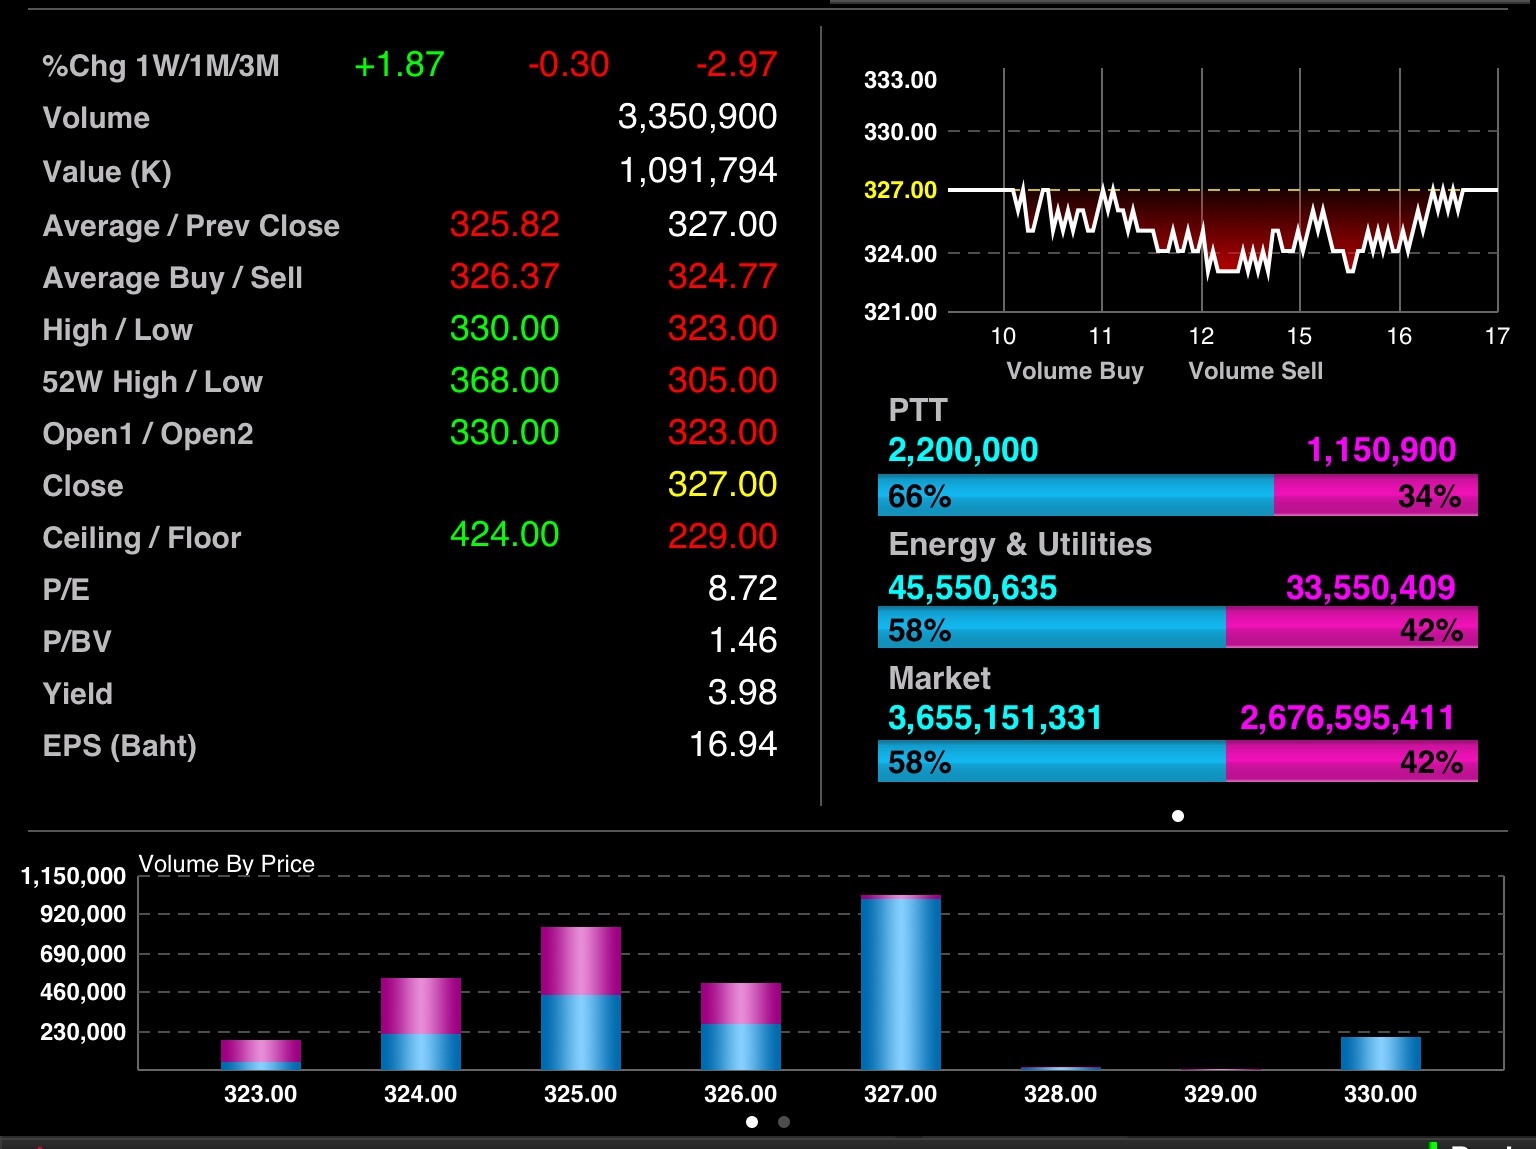
Task: Tap Energy & Utilities blue 58% buy bar
Action: tap(1050, 629)
